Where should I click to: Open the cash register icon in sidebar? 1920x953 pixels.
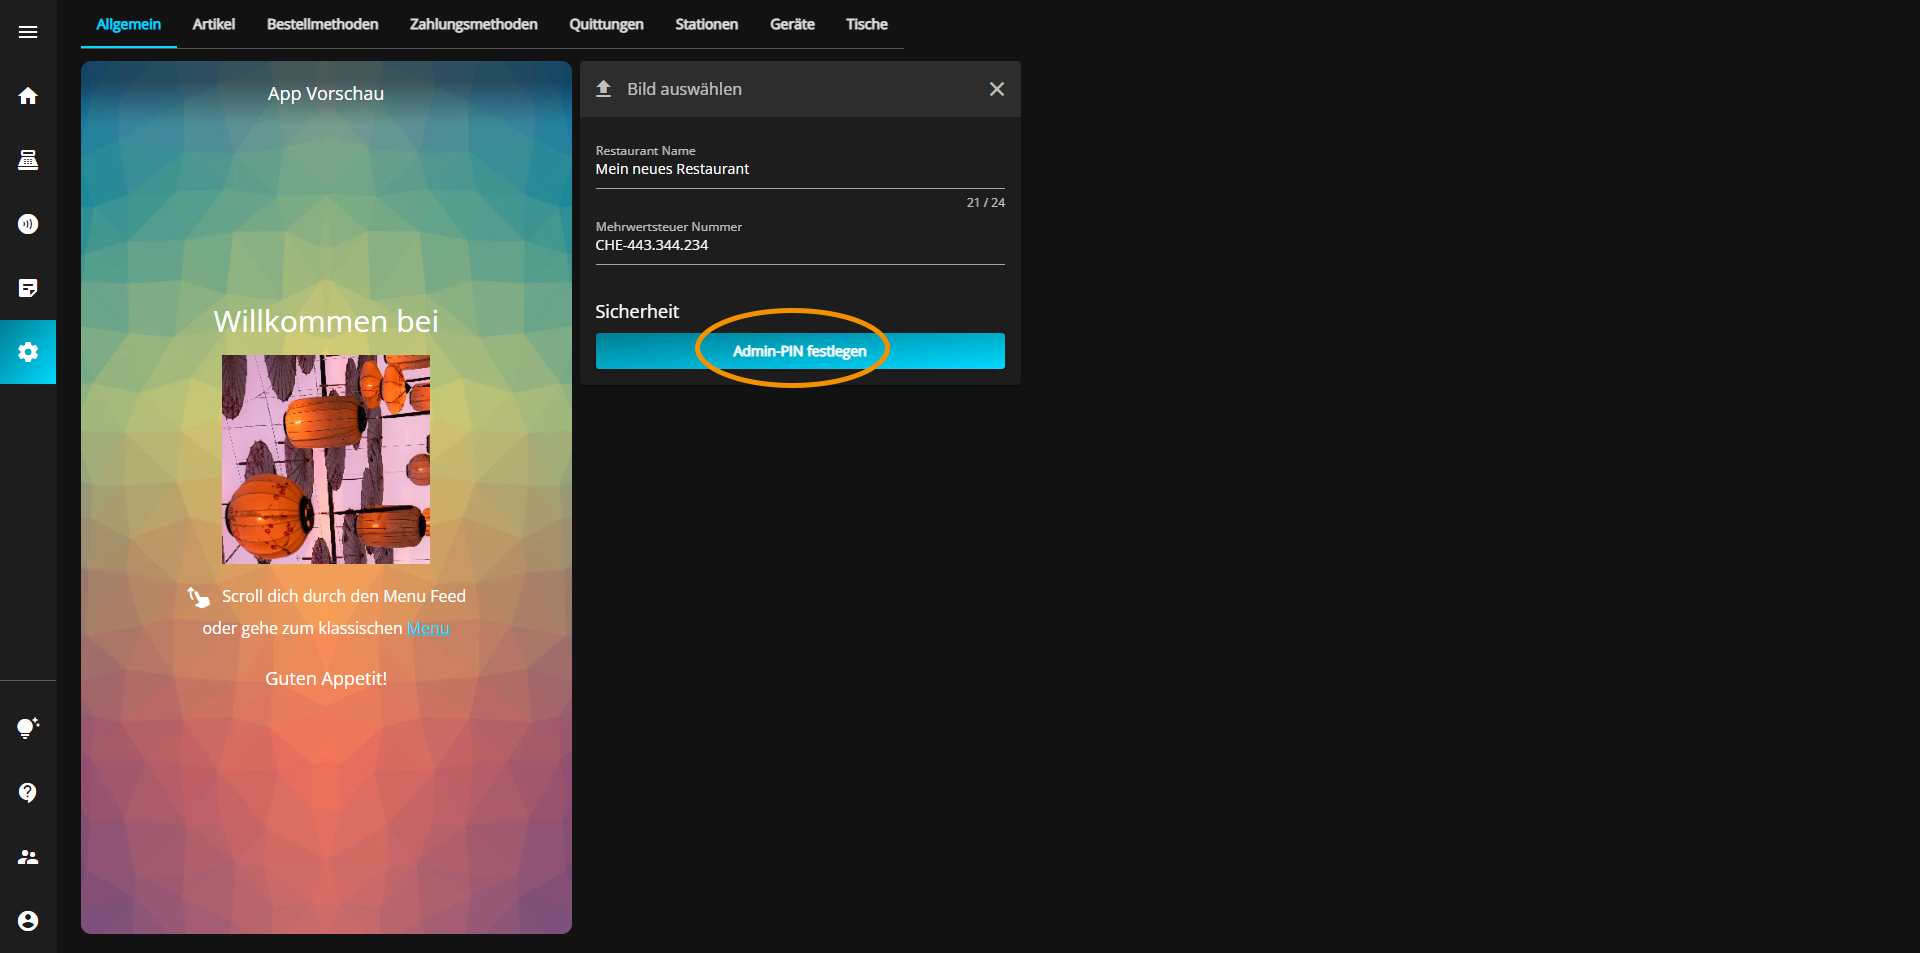click(x=28, y=160)
